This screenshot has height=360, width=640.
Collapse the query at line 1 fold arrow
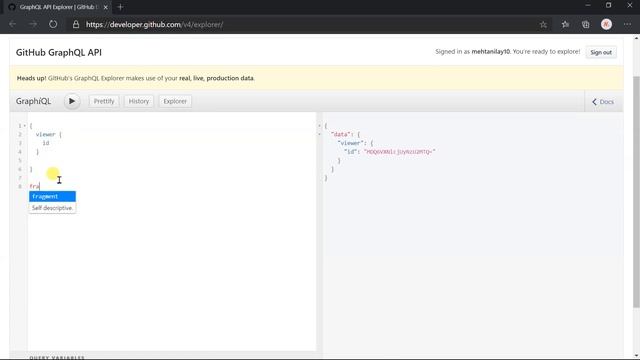click(x=24, y=126)
